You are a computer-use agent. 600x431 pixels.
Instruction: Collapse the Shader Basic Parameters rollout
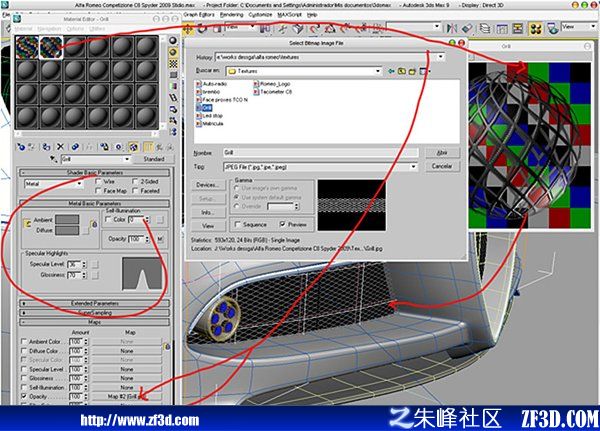coord(95,173)
